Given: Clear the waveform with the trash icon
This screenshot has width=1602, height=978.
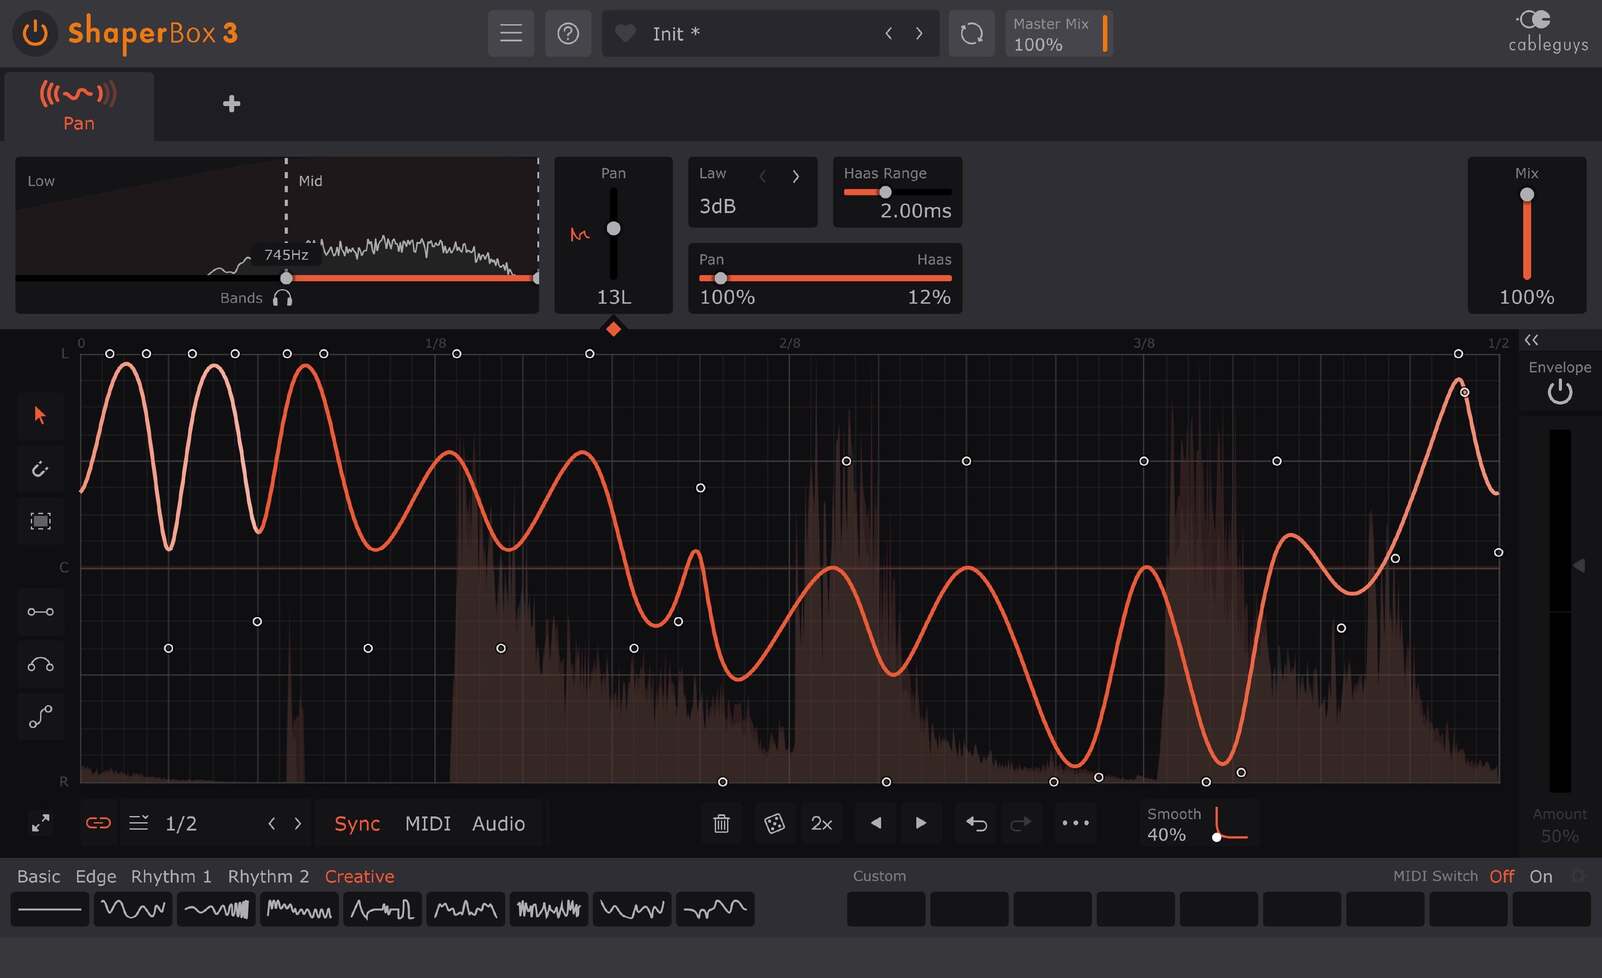Looking at the screenshot, I should [x=721, y=823].
